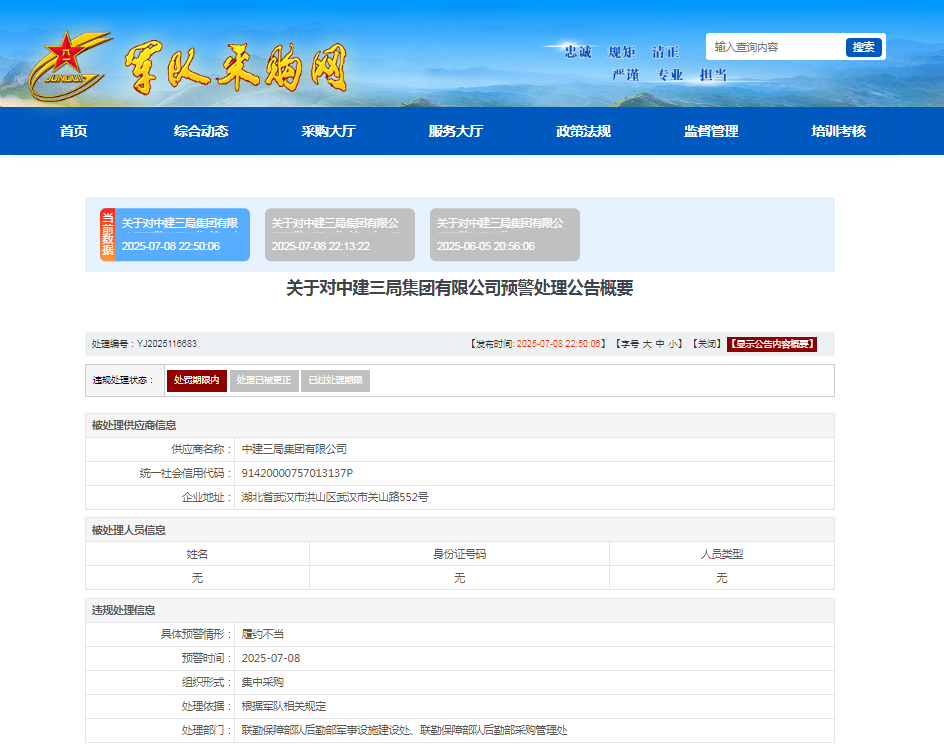Open the 采购大厅 menu item
The height and width of the screenshot is (750, 944).
(x=329, y=131)
